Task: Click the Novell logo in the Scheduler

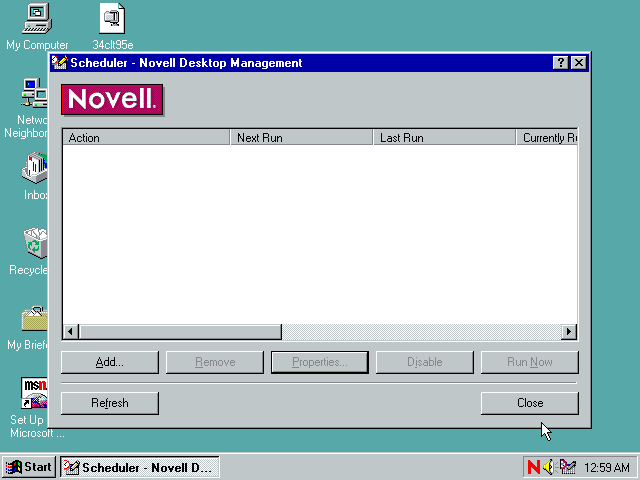Action: [x=112, y=100]
